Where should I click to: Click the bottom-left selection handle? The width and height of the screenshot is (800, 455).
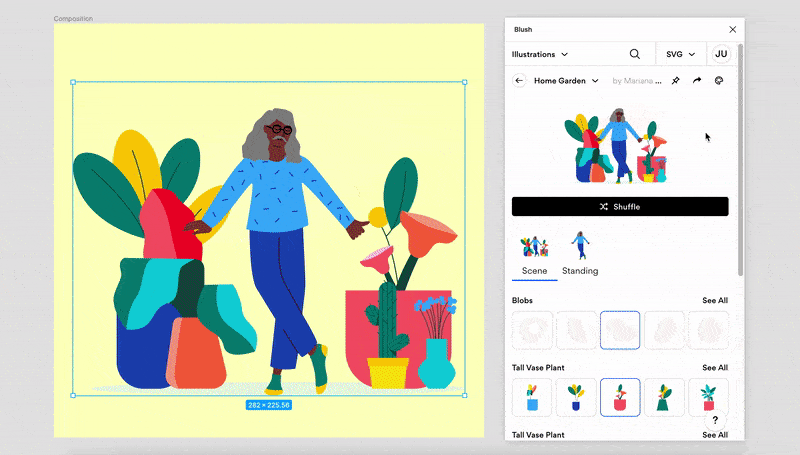73,395
